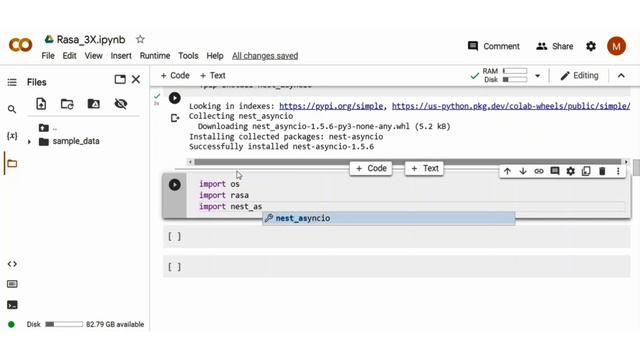Open the table of contents sidebar icon

12,82
